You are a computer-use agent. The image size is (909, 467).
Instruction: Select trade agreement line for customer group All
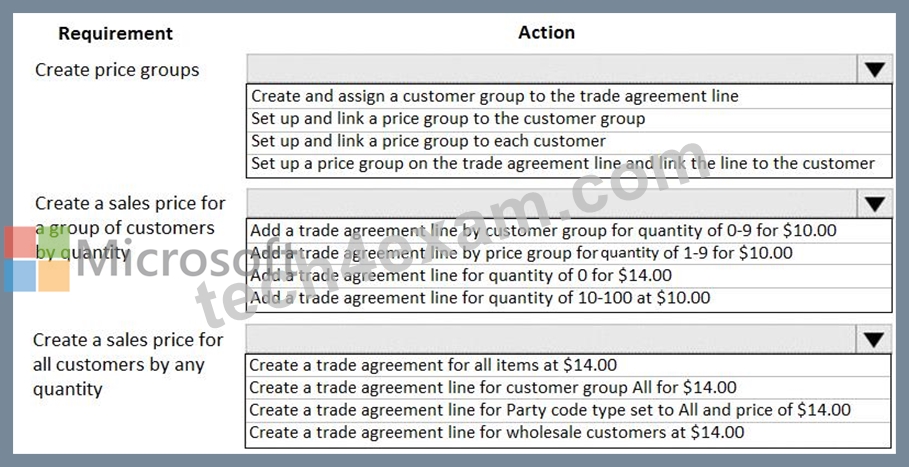568,388
